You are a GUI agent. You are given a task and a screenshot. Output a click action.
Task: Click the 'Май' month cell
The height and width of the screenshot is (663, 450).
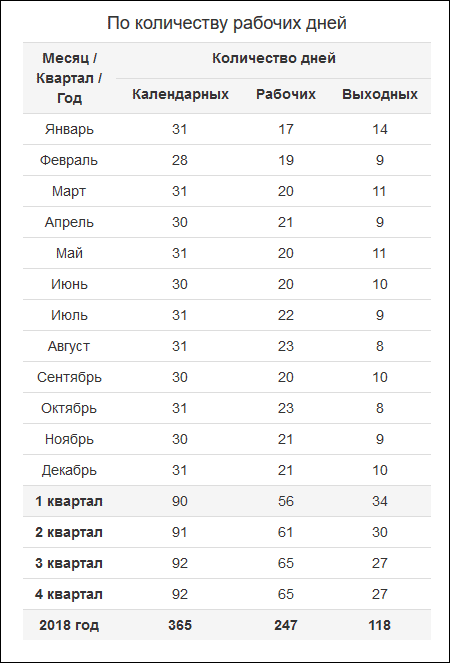(x=69, y=253)
